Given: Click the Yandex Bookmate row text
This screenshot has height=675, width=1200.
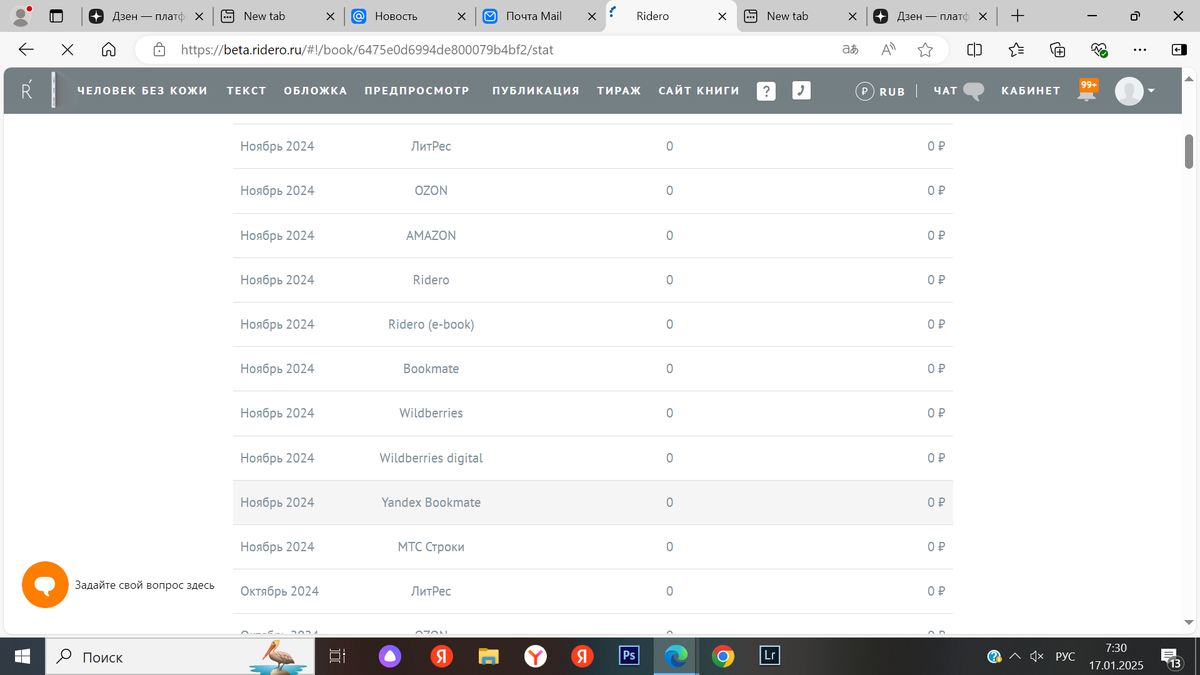Looking at the screenshot, I should click(x=431, y=502).
